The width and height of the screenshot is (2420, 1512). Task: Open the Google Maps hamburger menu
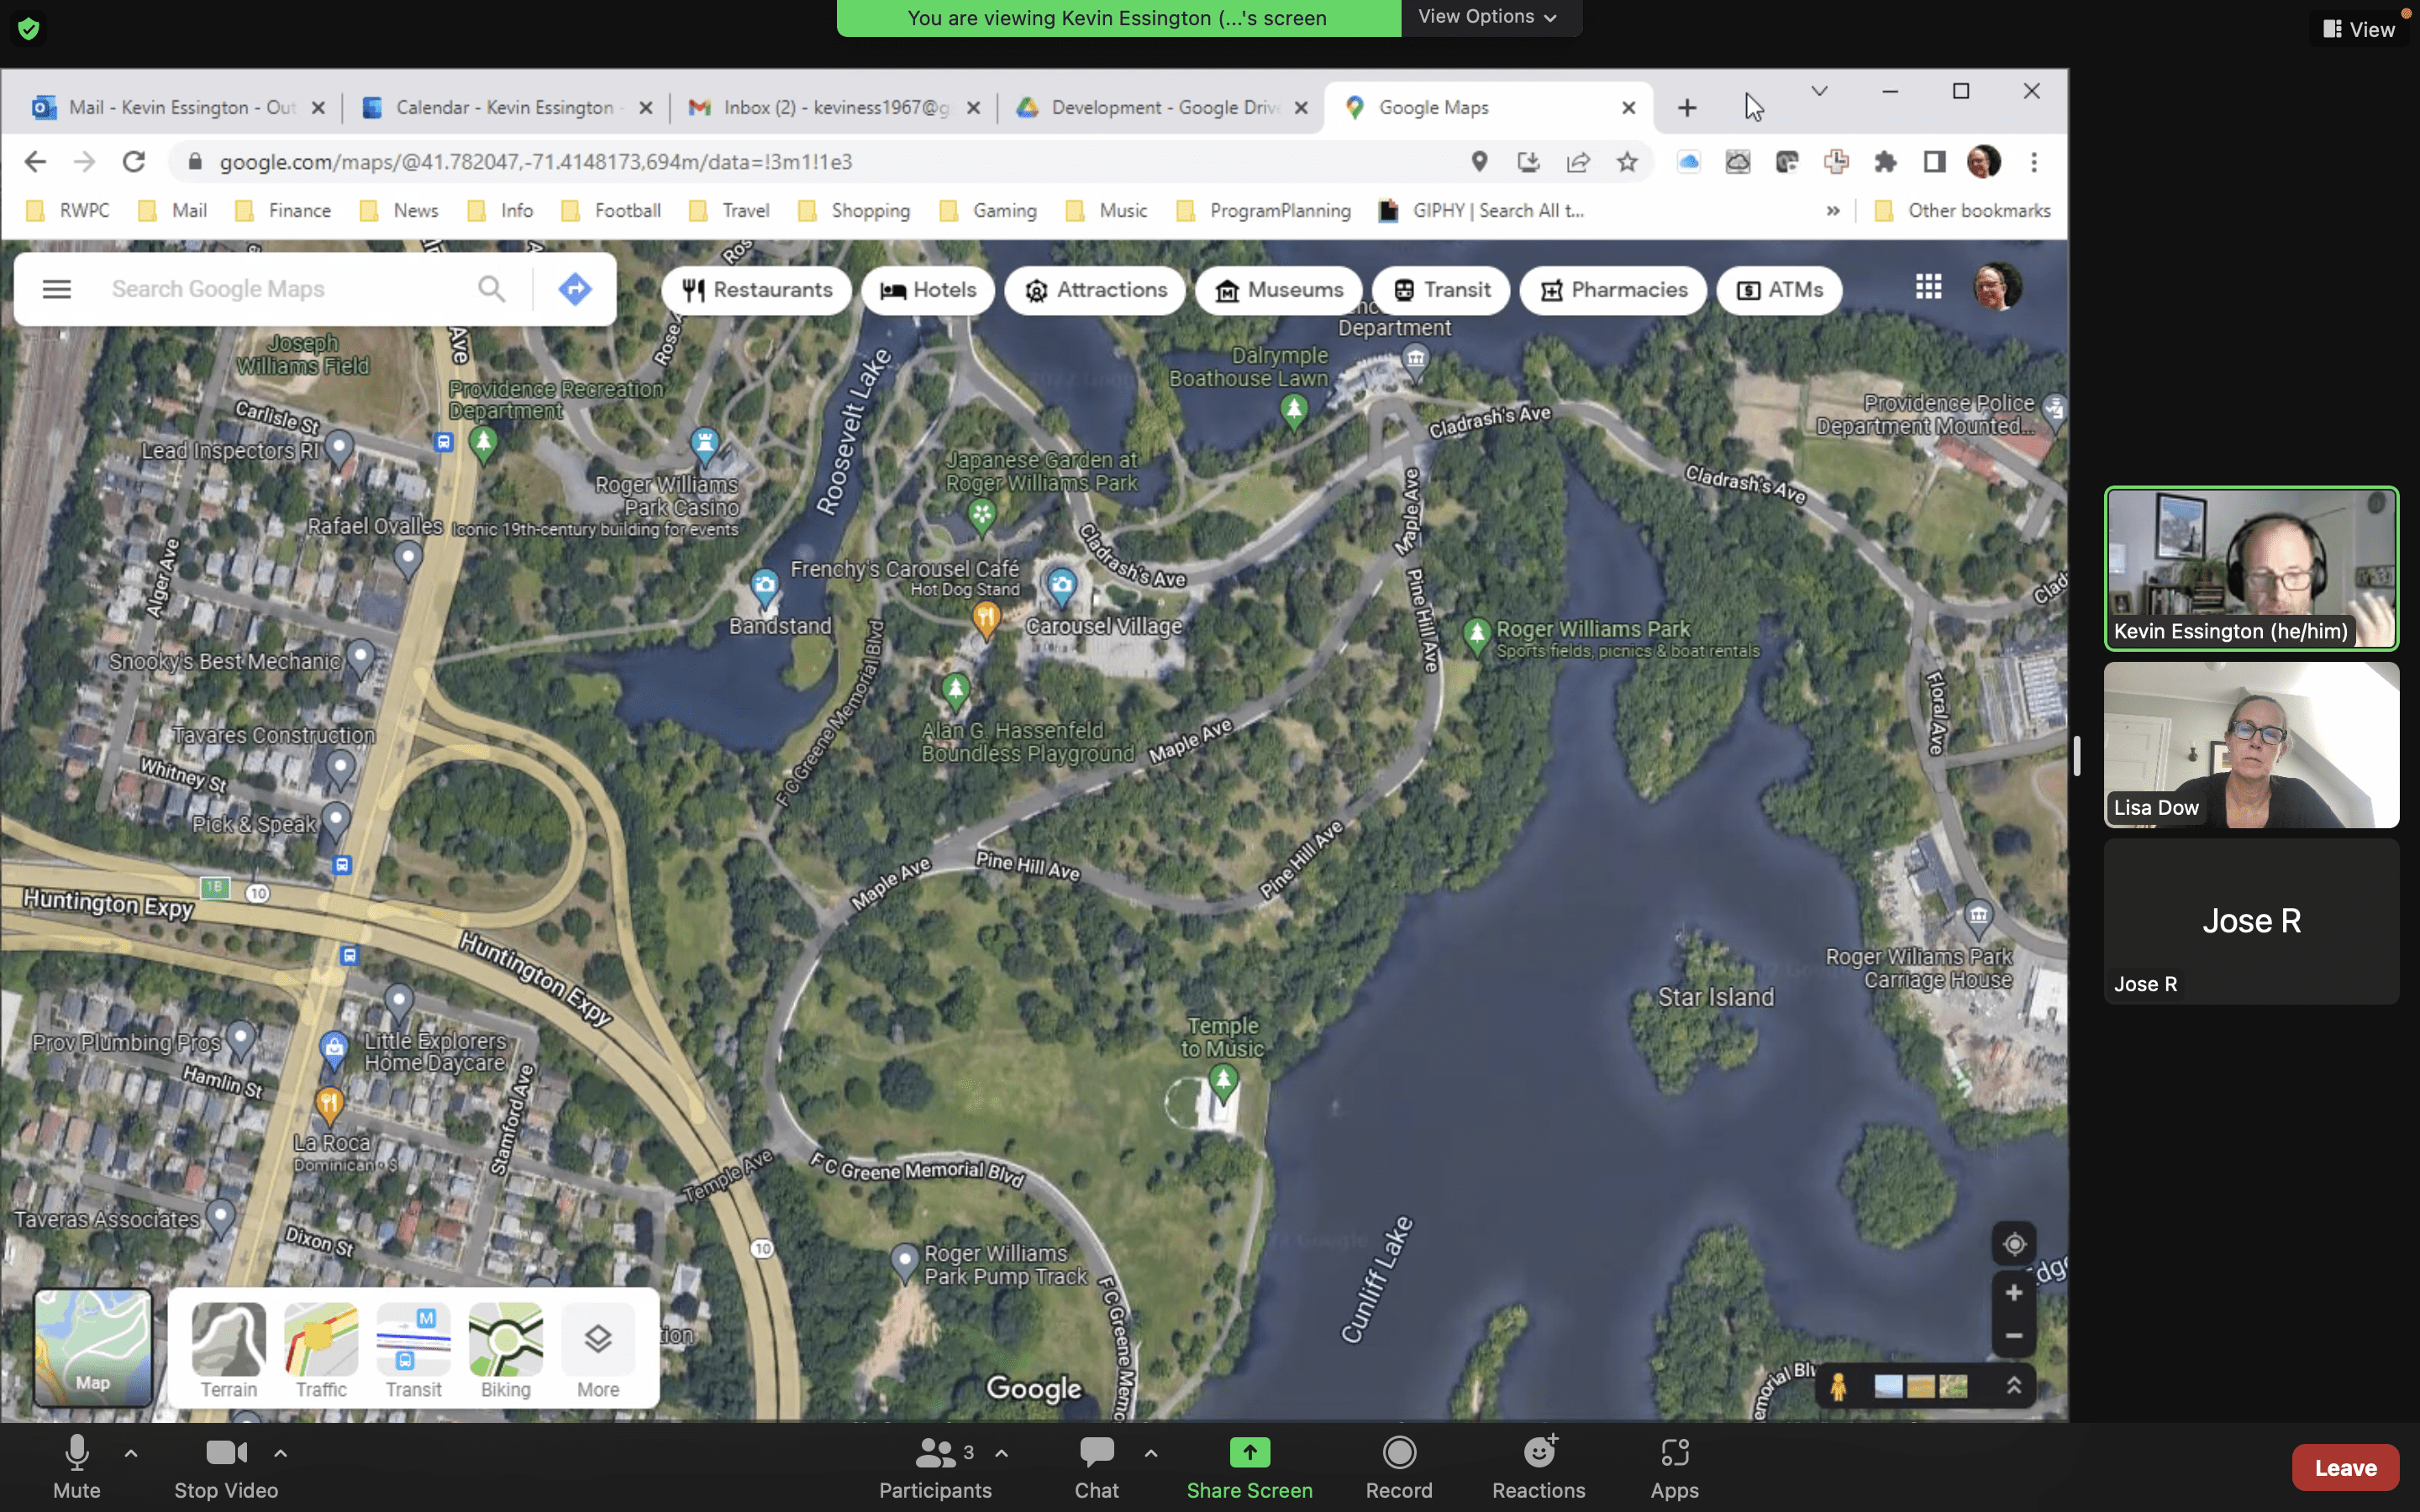coord(57,289)
